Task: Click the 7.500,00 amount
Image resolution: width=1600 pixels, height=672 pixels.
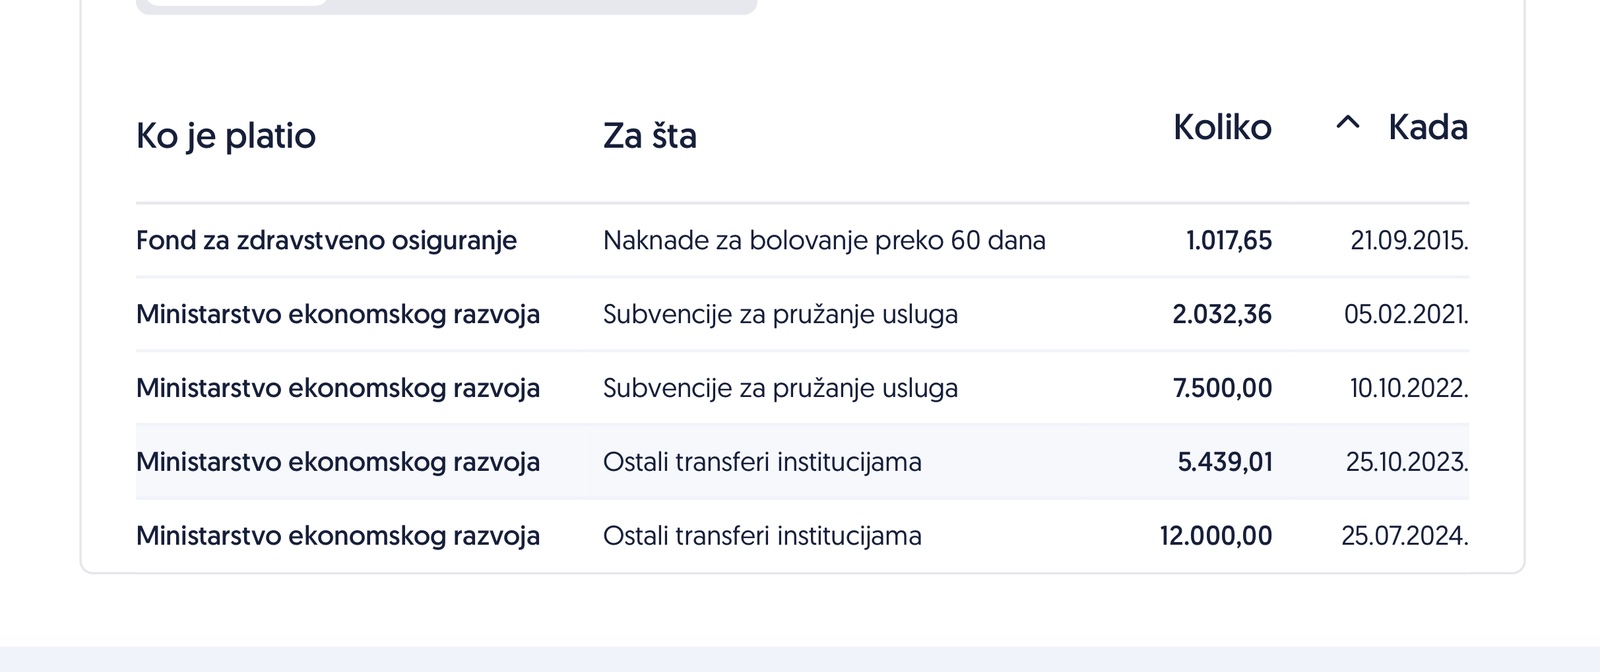Action: point(1222,389)
